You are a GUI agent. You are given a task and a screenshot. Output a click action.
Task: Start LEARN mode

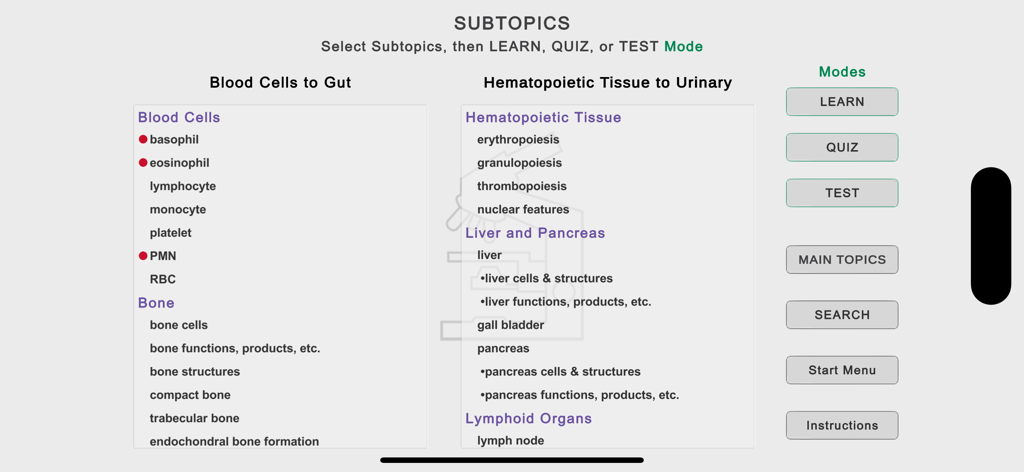click(842, 102)
